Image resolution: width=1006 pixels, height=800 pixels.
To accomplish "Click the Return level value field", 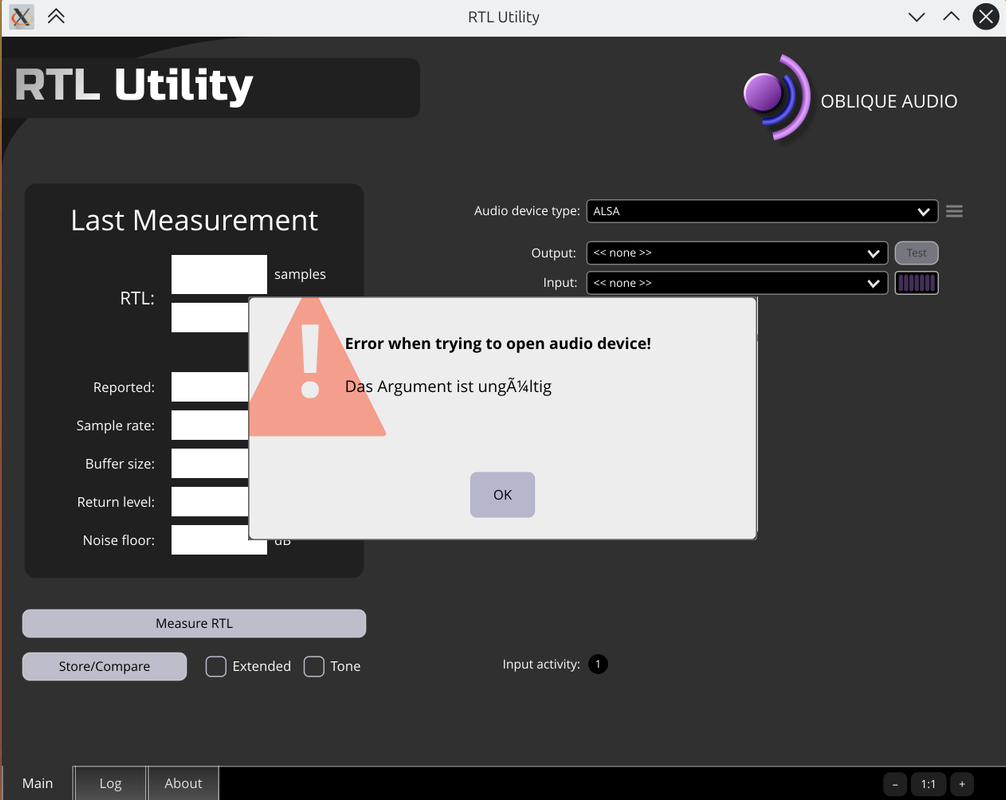I will click(210, 502).
